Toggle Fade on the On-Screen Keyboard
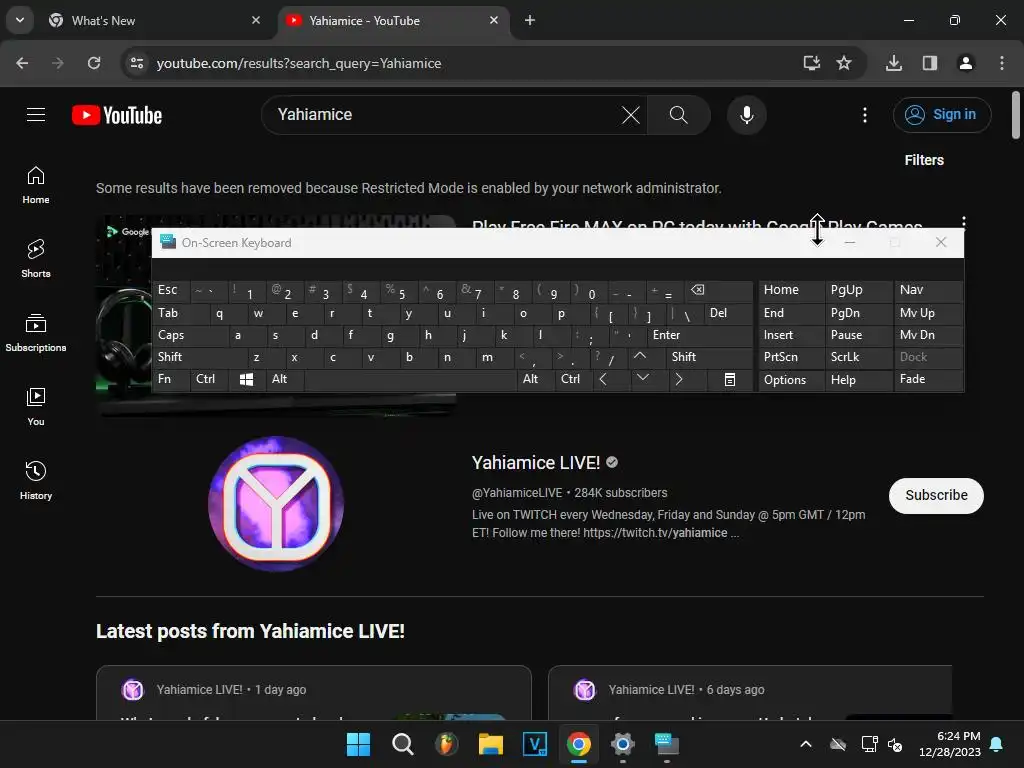 click(927, 379)
